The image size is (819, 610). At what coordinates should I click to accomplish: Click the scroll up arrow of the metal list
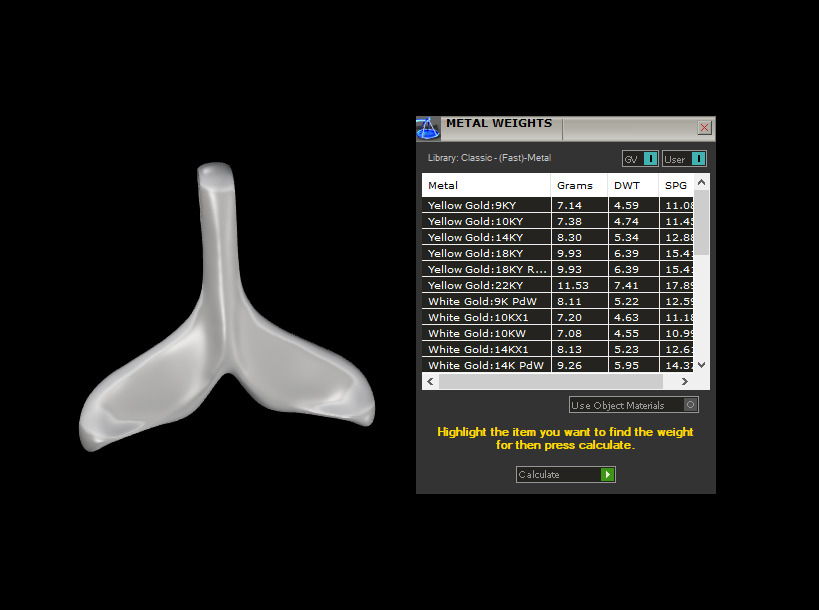(x=701, y=182)
